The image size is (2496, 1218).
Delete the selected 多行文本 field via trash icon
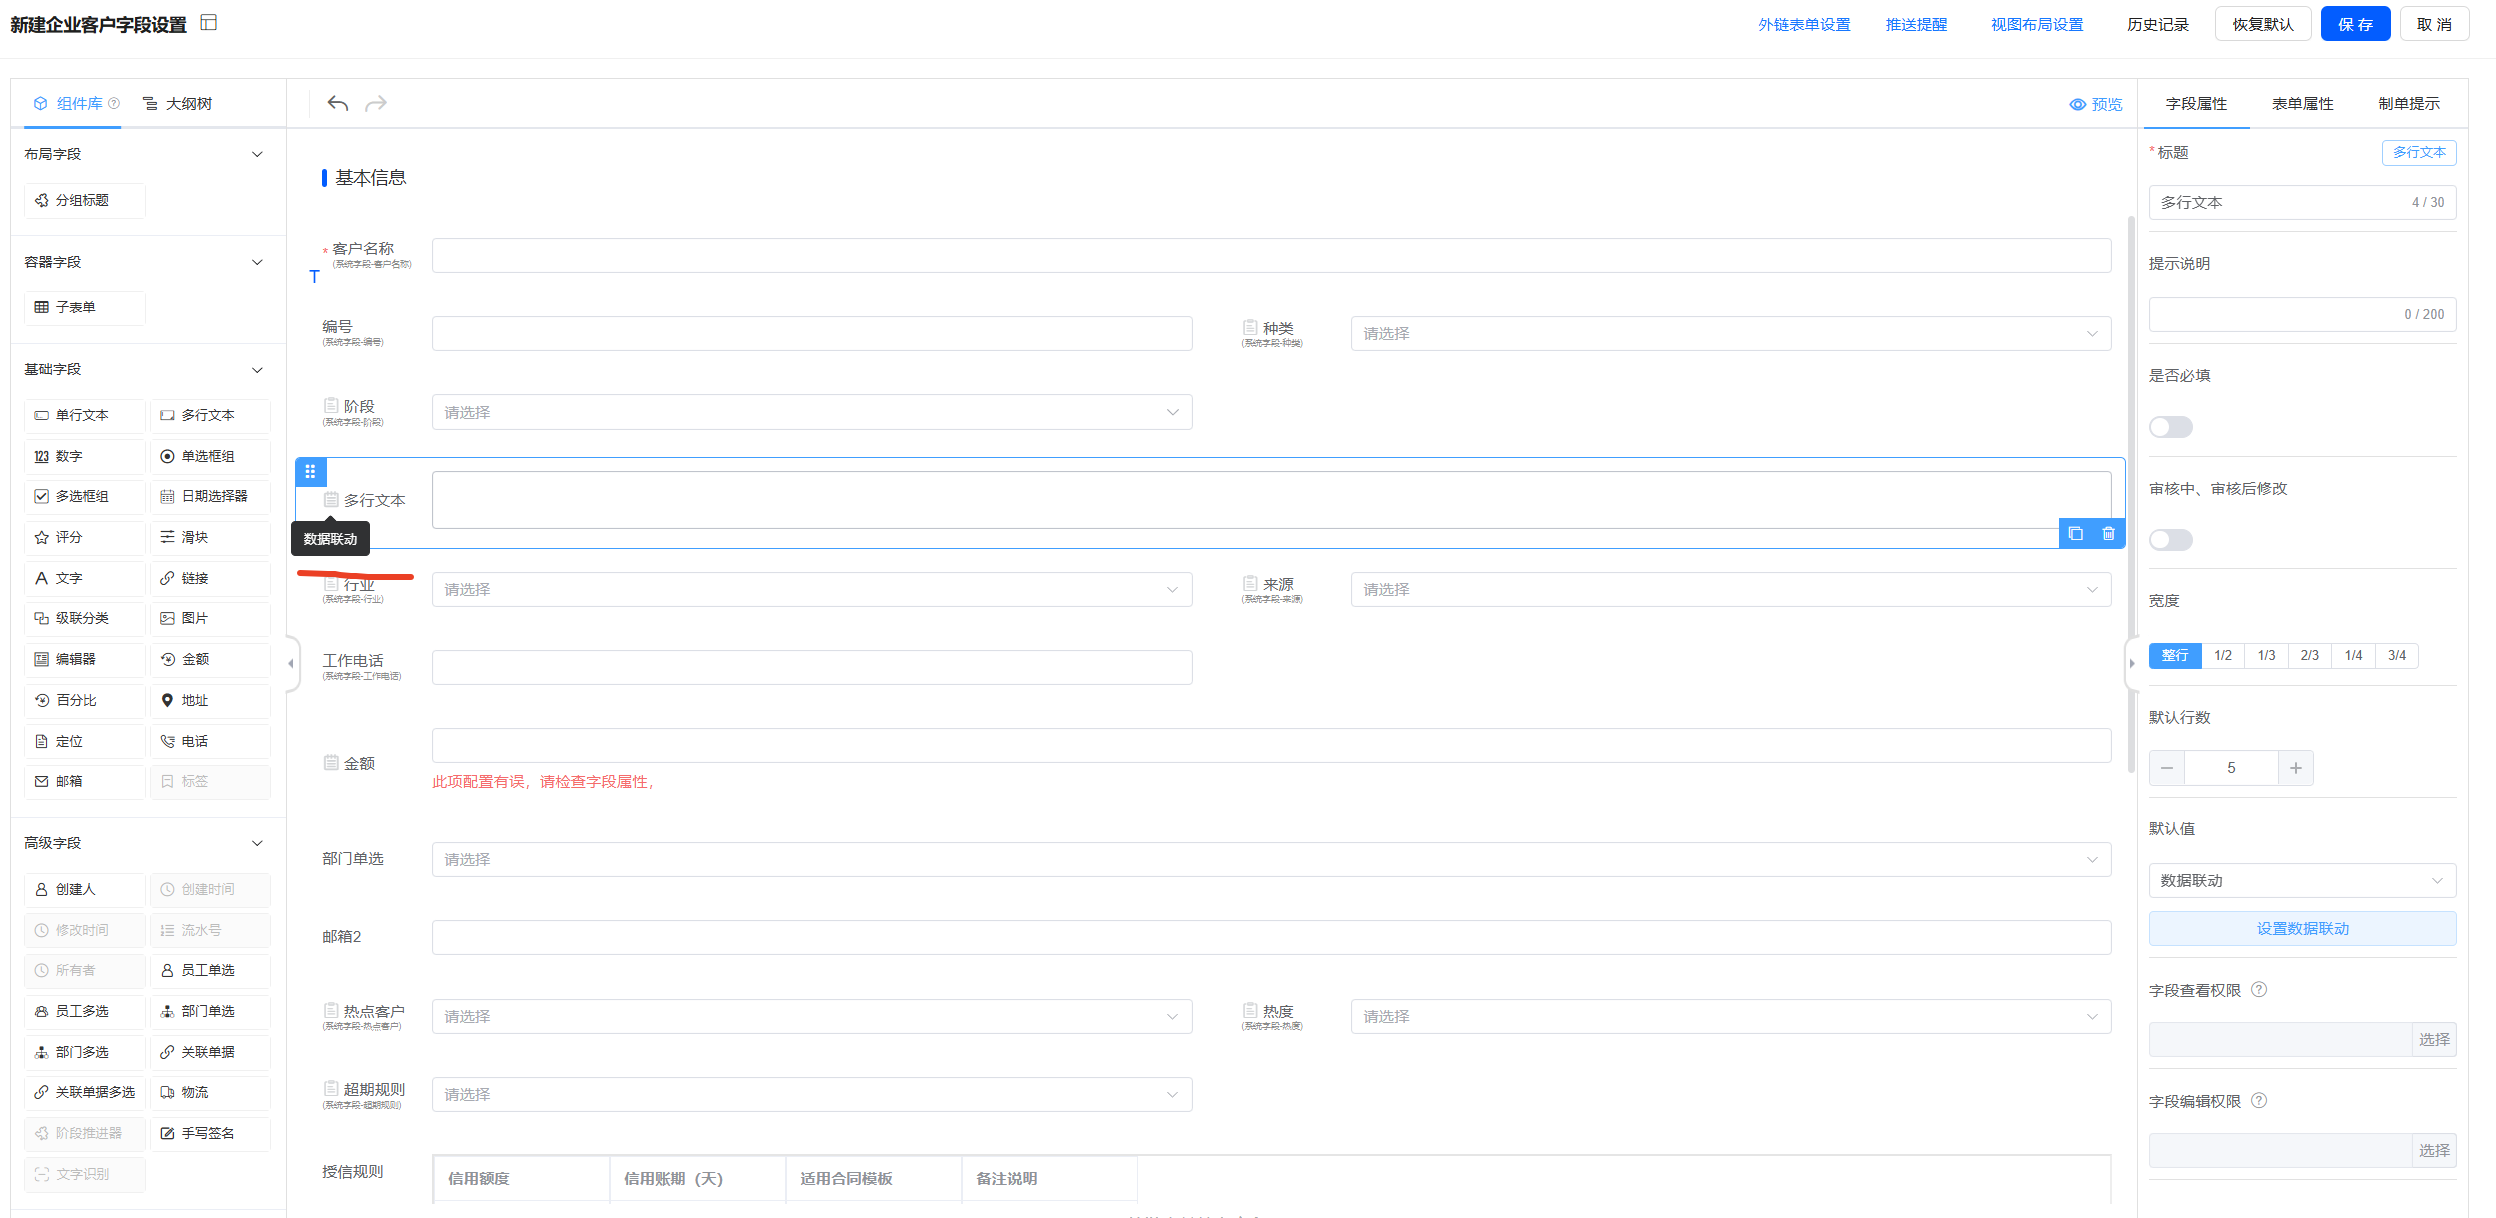point(2108,534)
